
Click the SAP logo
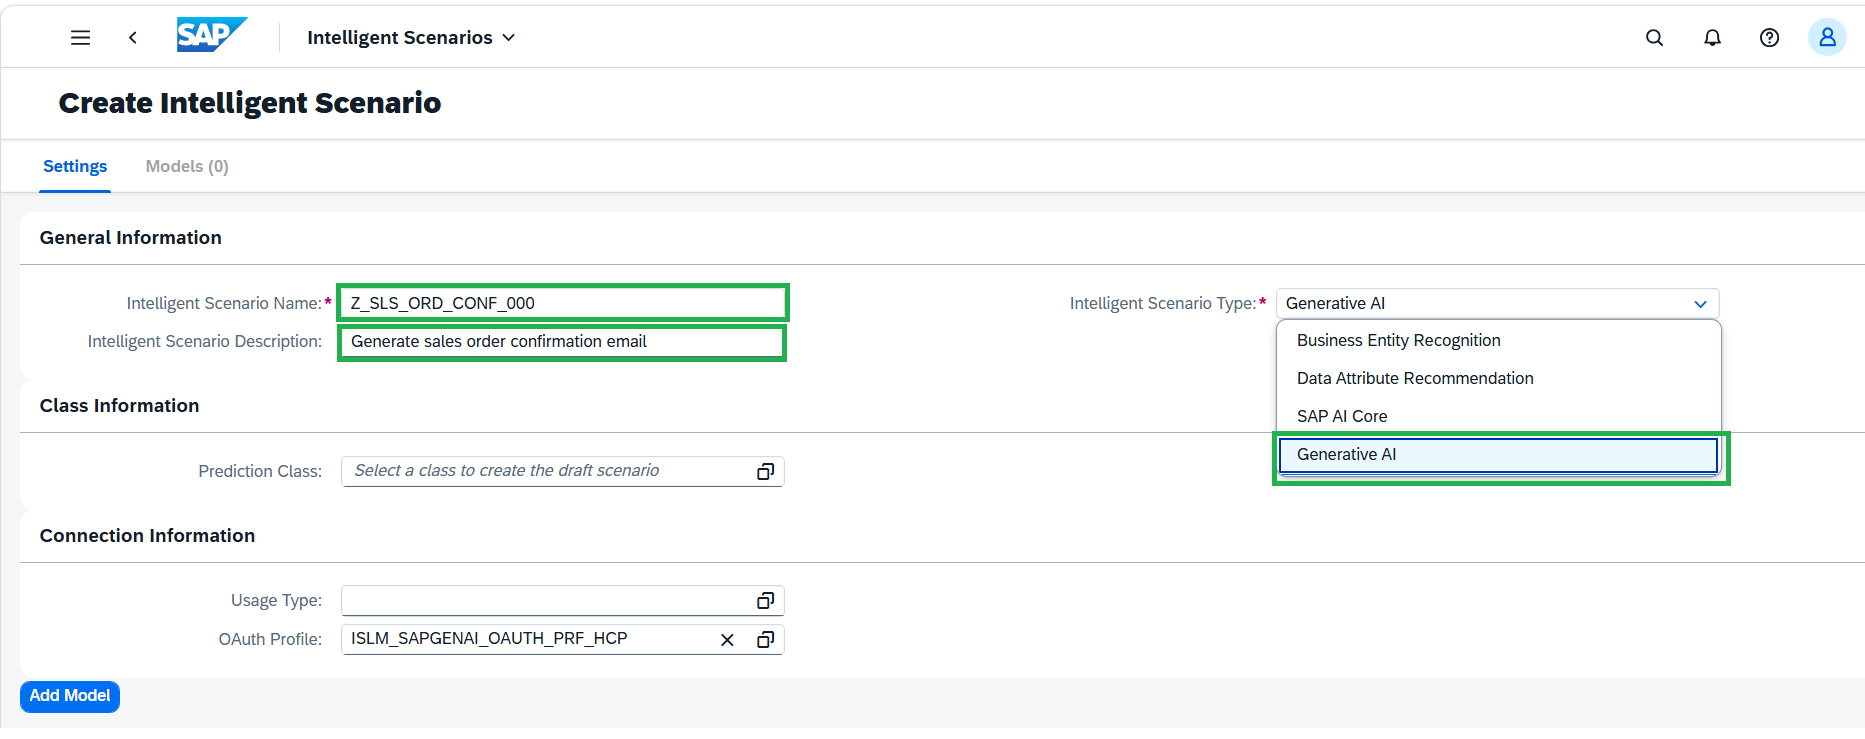(x=212, y=35)
